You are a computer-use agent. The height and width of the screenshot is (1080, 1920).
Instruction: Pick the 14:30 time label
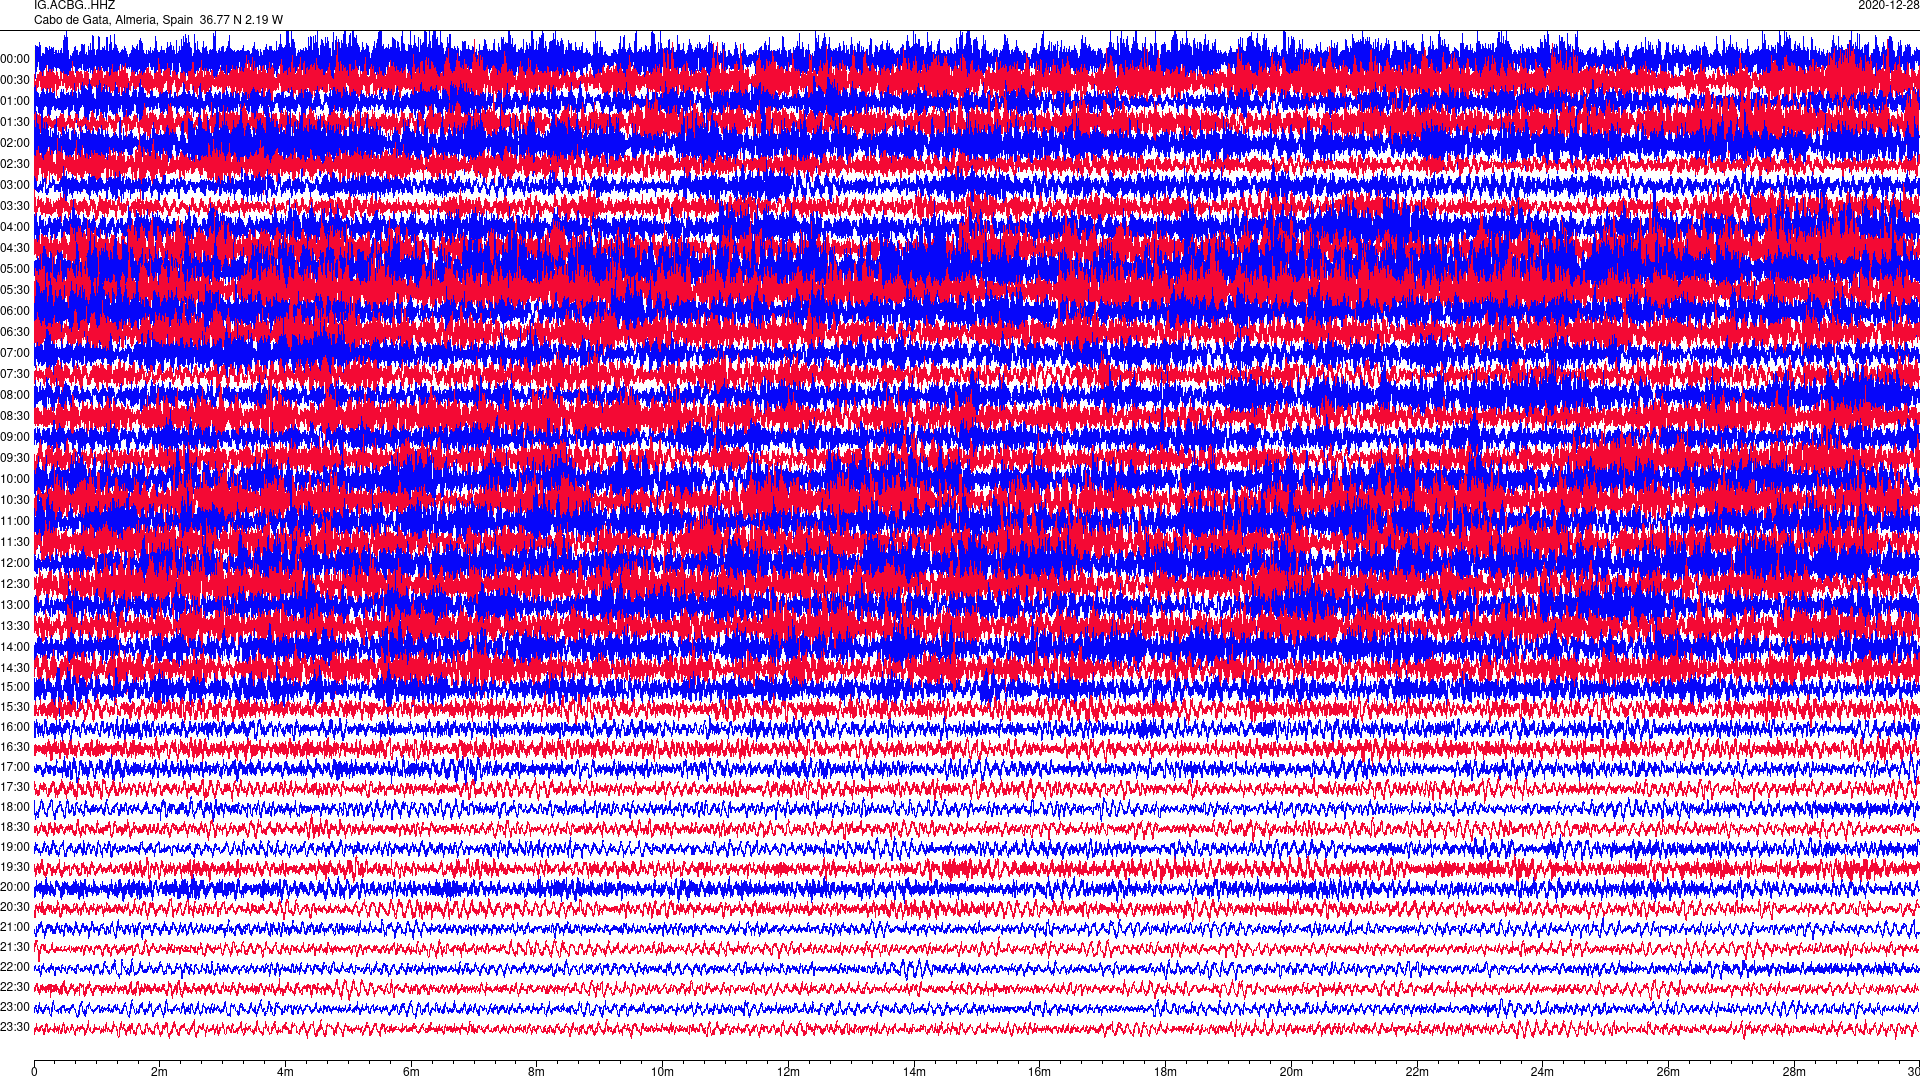coord(15,668)
